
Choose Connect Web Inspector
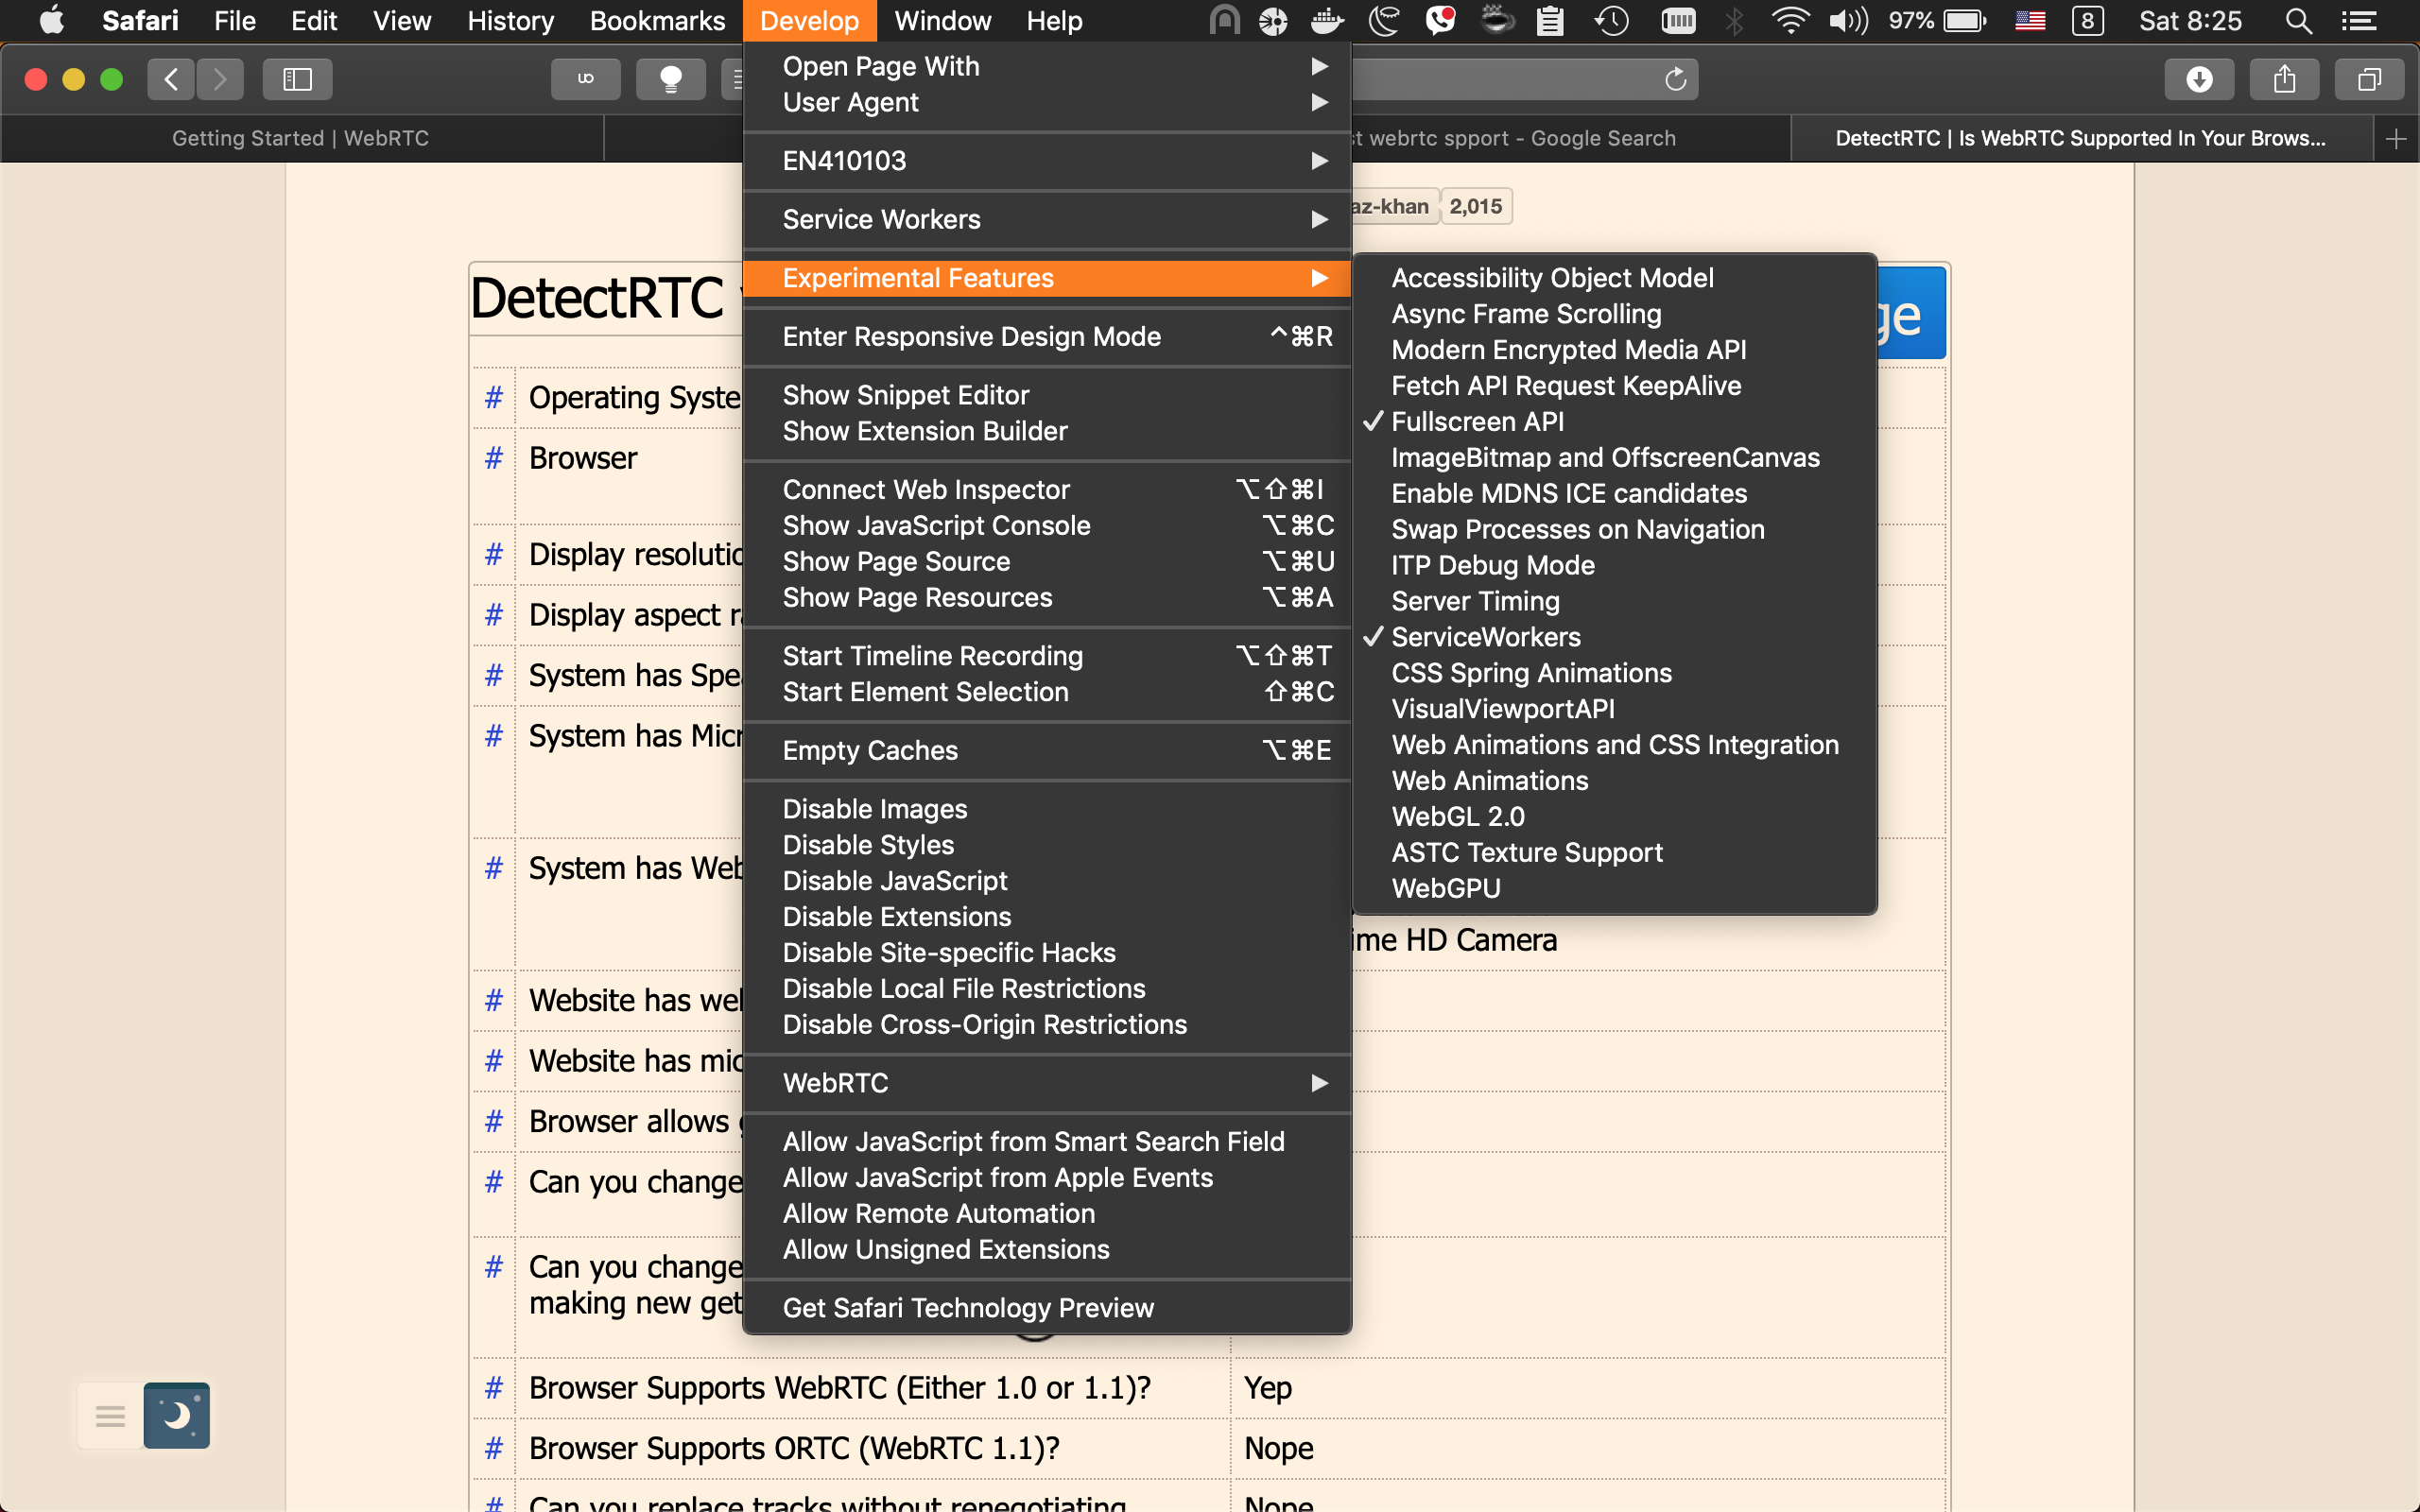[x=1047, y=490]
